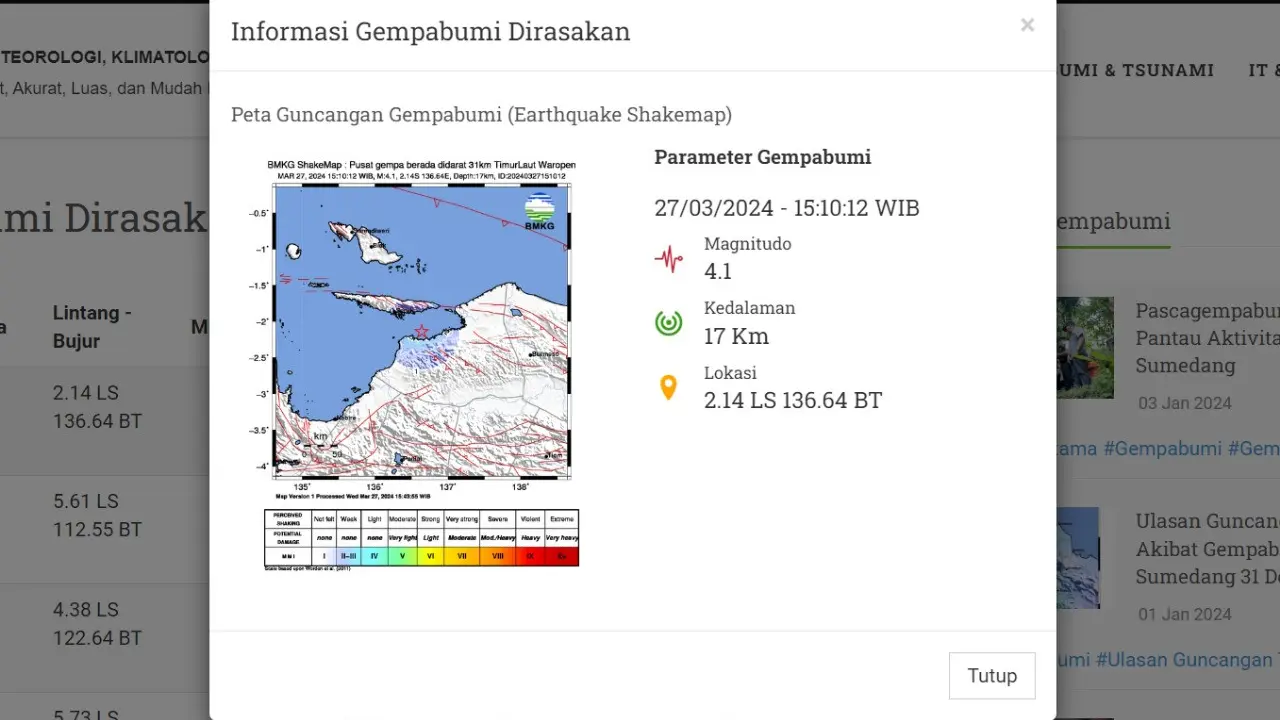The image size is (1280, 720).
Task: Click the Parameter Gempabumi heading
Action: tap(762, 157)
